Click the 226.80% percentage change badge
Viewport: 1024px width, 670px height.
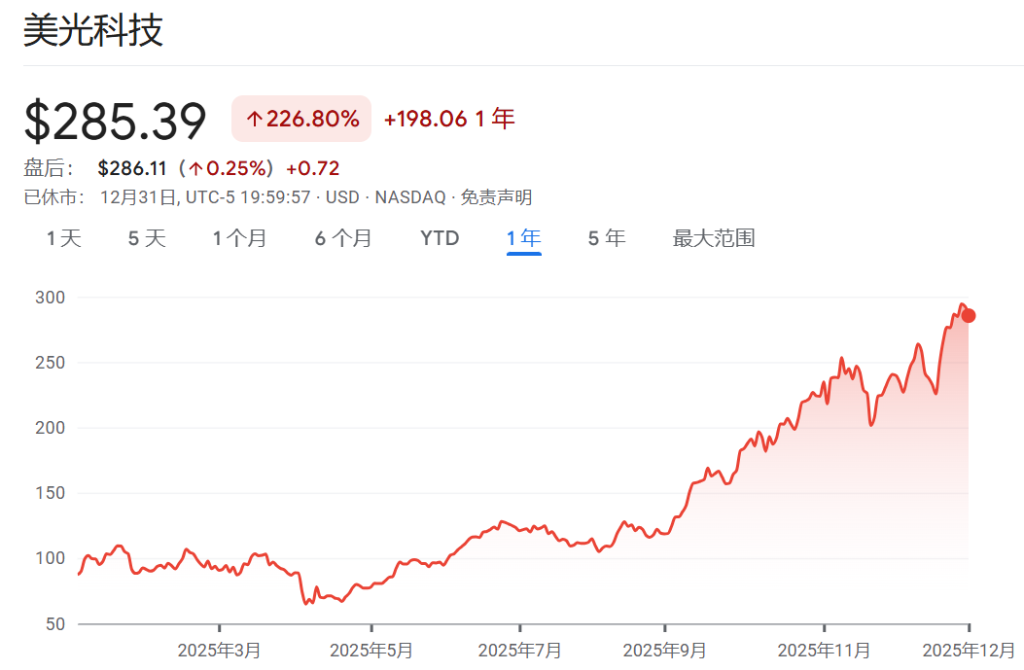pyautogui.click(x=300, y=119)
